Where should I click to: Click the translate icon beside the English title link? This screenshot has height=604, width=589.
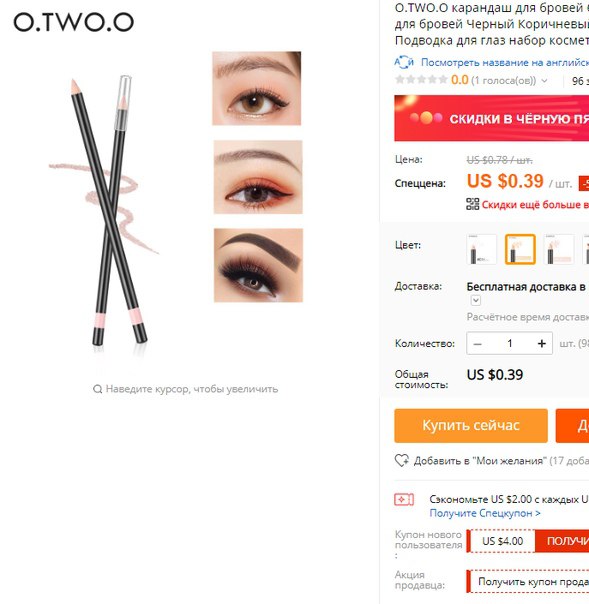pyautogui.click(x=404, y=62)
